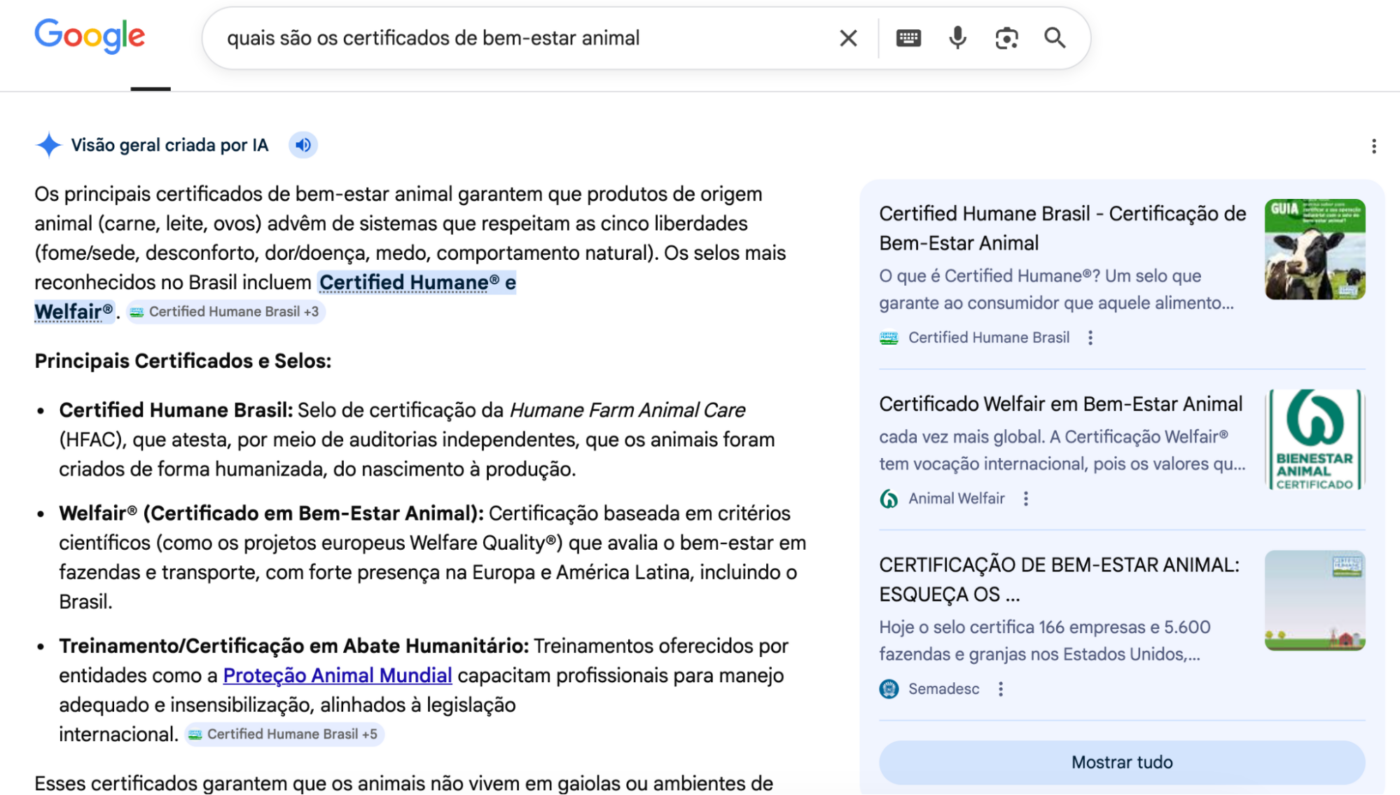The image size is (1400, 795).
Task: Click the Mostrar tudo button
Action: (1121, 762)
